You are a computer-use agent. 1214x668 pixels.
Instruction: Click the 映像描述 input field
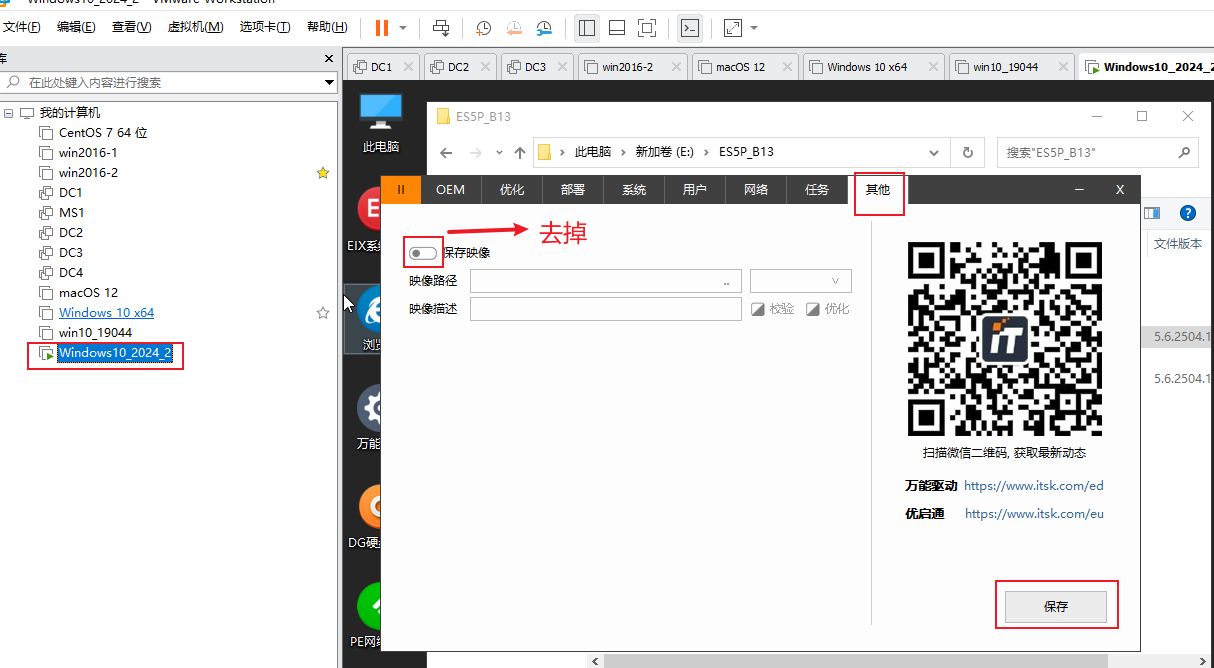605,309
